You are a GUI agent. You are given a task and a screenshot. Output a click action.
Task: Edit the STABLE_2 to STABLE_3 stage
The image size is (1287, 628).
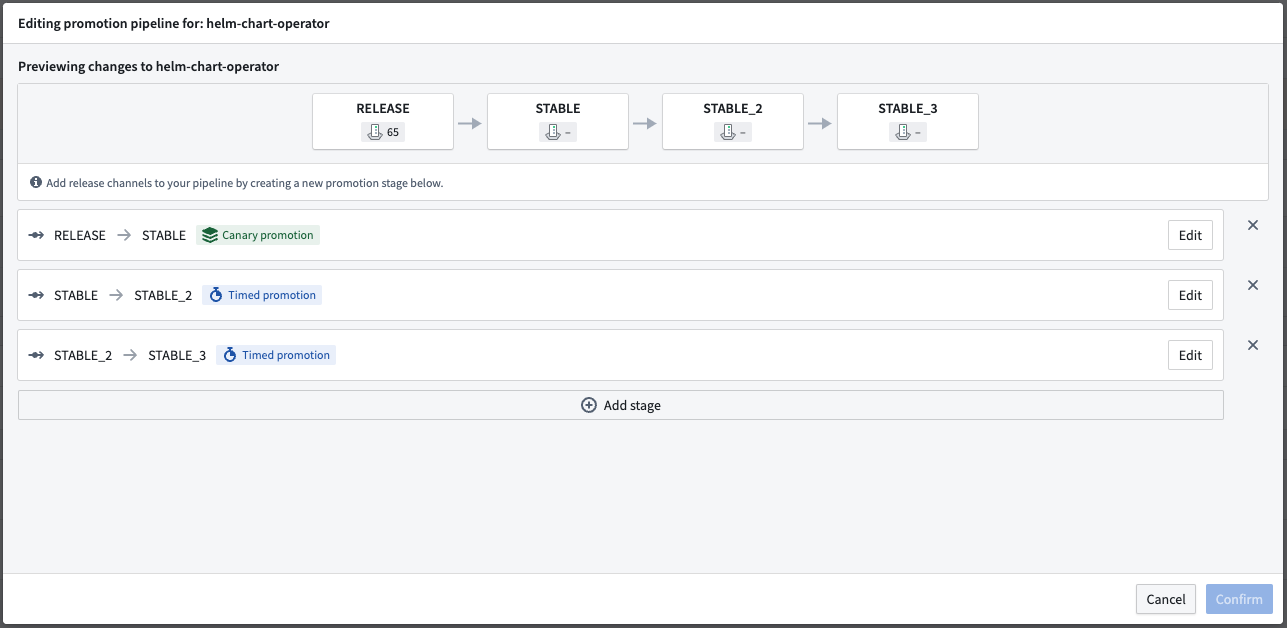tap(1190, 356)
